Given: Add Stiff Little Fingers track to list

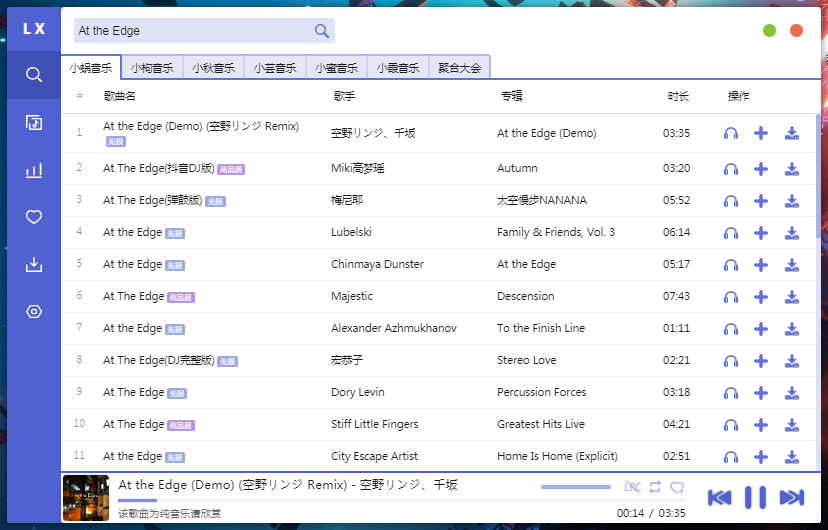Looking at the screenshot, I should point(761,424).
